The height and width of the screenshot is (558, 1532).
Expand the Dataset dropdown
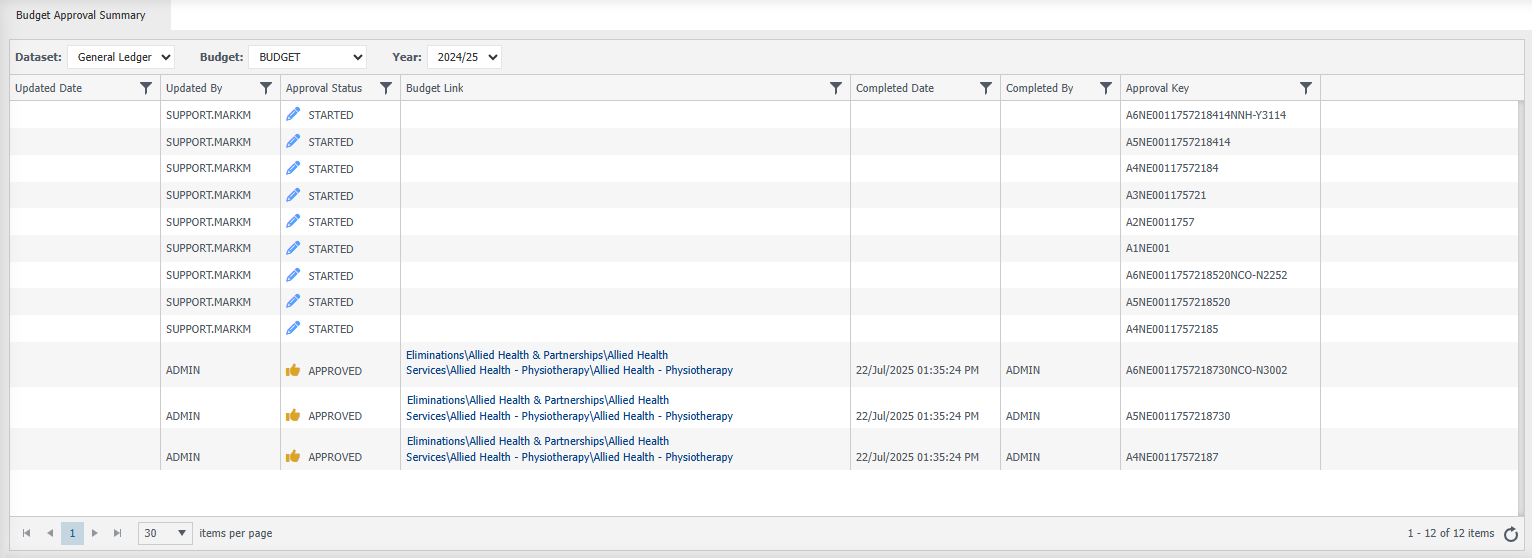click(x=120, y=57)
